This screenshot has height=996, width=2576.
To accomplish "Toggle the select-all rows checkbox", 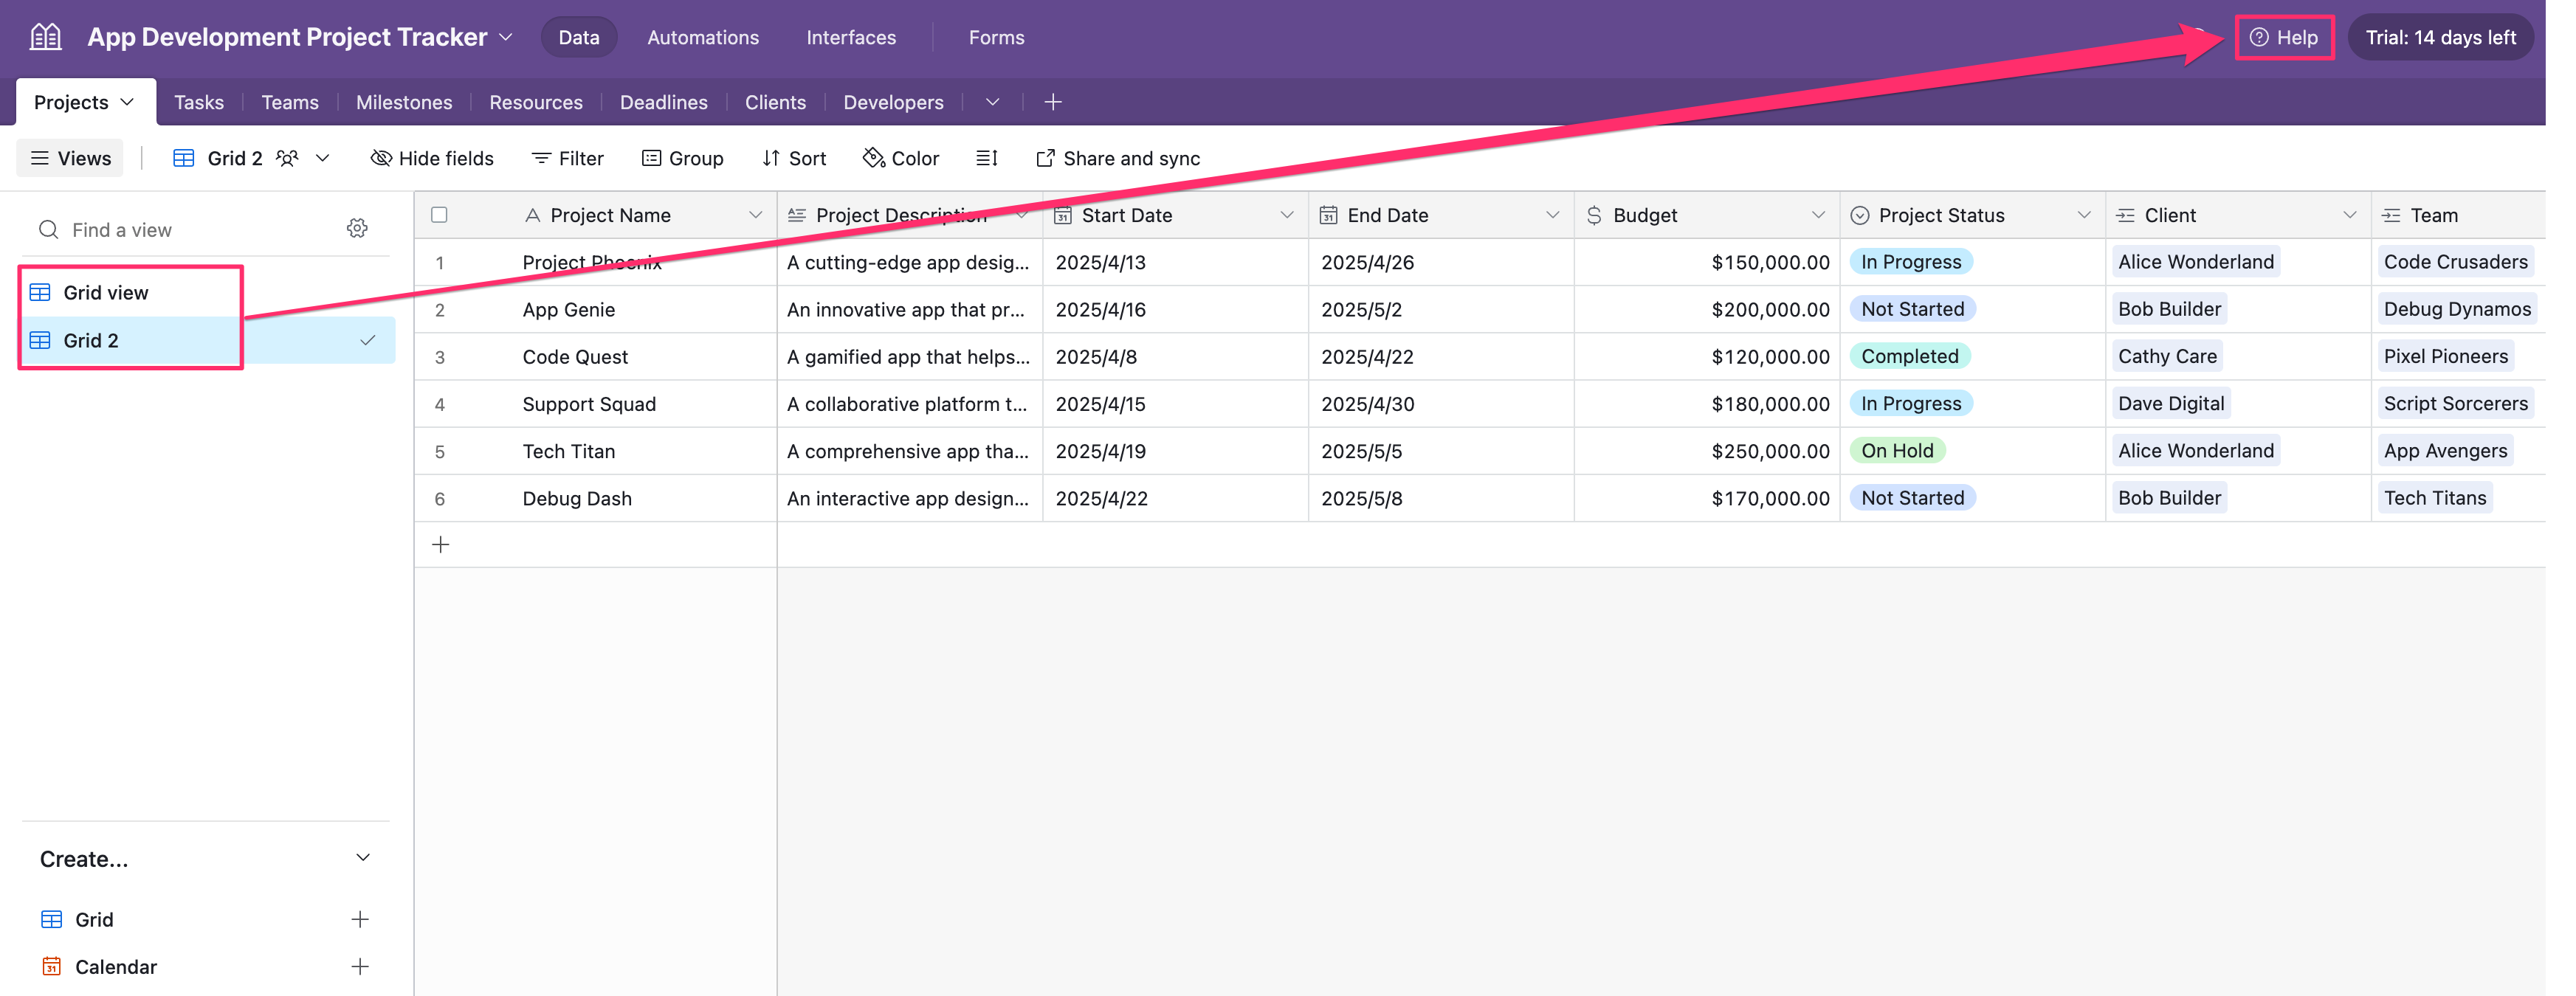I will (x=439, y=215).
